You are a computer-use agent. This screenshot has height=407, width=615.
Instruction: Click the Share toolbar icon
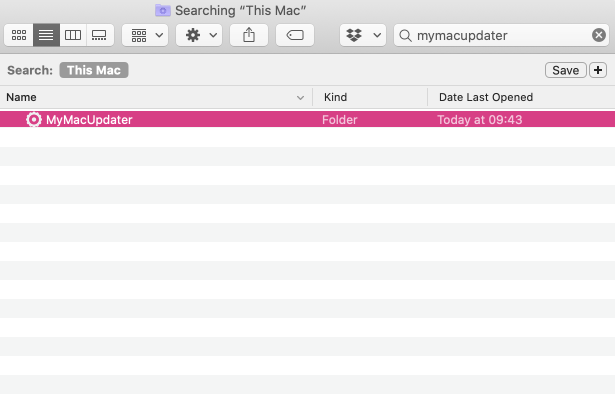point(248,35)
